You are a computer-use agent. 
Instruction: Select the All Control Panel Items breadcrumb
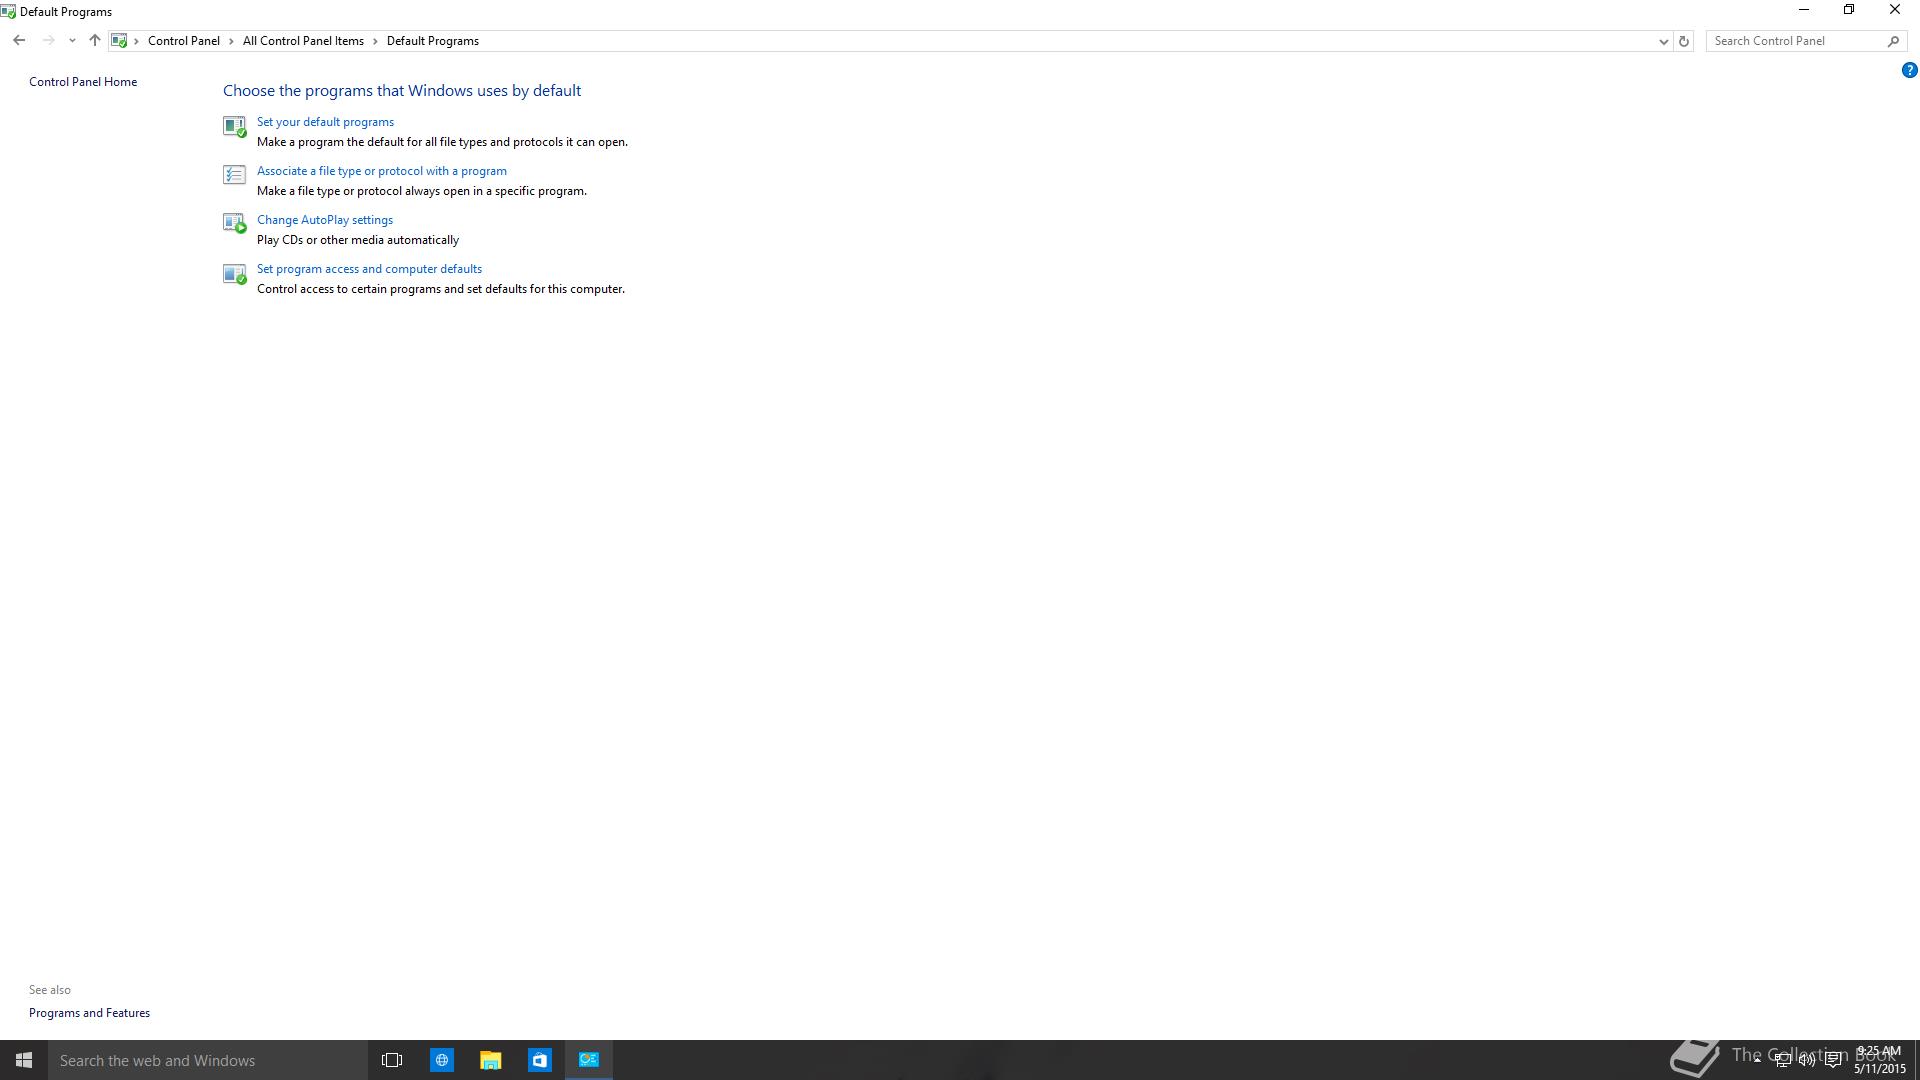tap(303, 41)
